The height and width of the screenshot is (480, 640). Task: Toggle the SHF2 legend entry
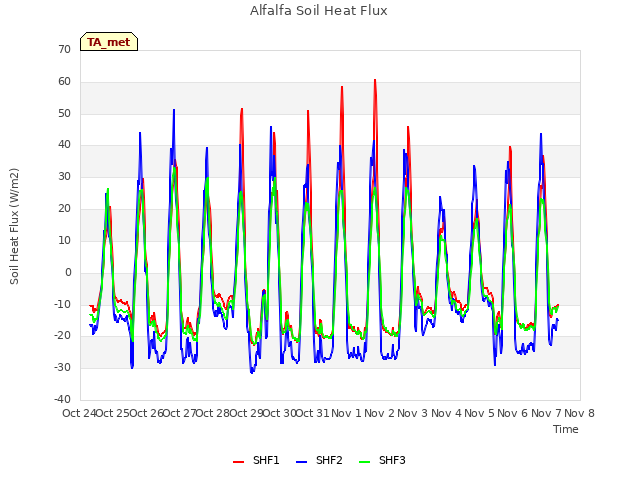point(319,460)
